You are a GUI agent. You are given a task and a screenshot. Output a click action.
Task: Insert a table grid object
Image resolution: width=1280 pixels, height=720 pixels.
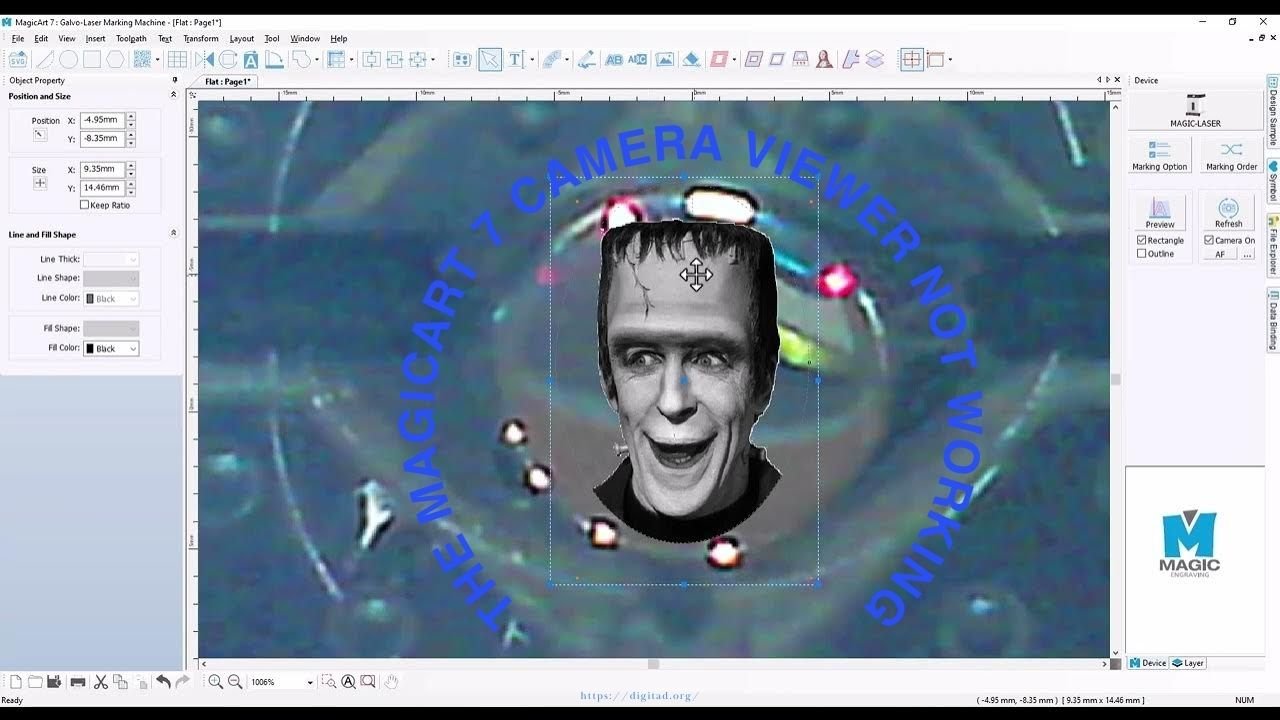point(177,60)
